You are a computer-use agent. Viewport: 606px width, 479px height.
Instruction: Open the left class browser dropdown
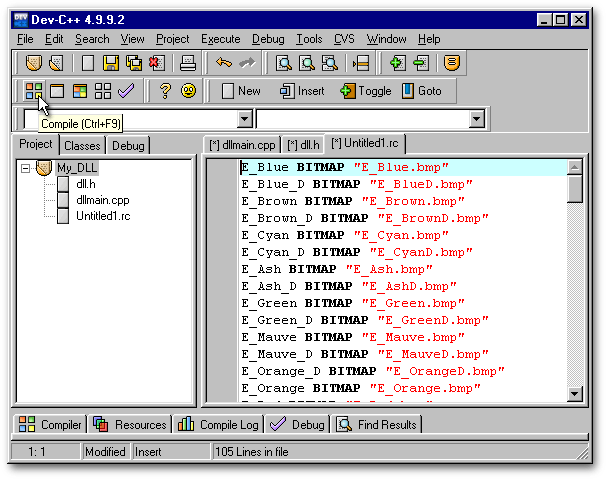pyautogui.click(x=245, y=119)
